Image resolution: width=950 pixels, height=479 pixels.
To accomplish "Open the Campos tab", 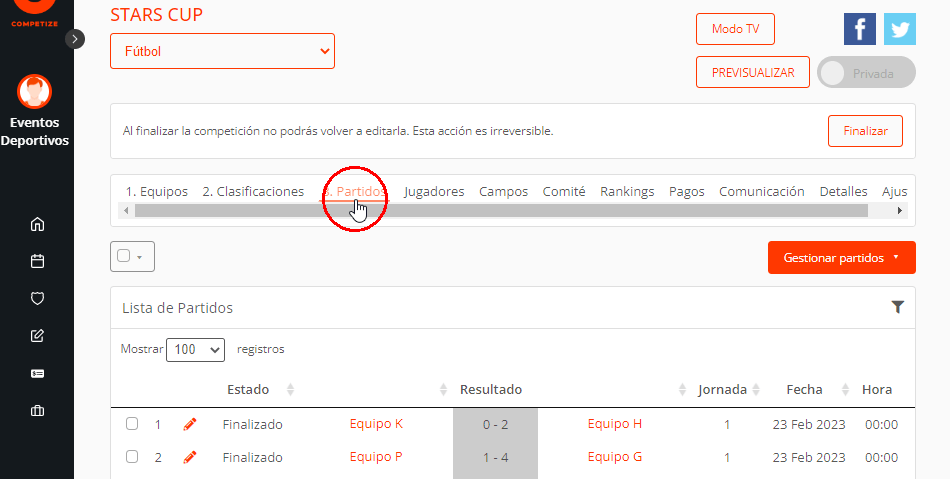I will pyautogui.click(x=503, y=191).
